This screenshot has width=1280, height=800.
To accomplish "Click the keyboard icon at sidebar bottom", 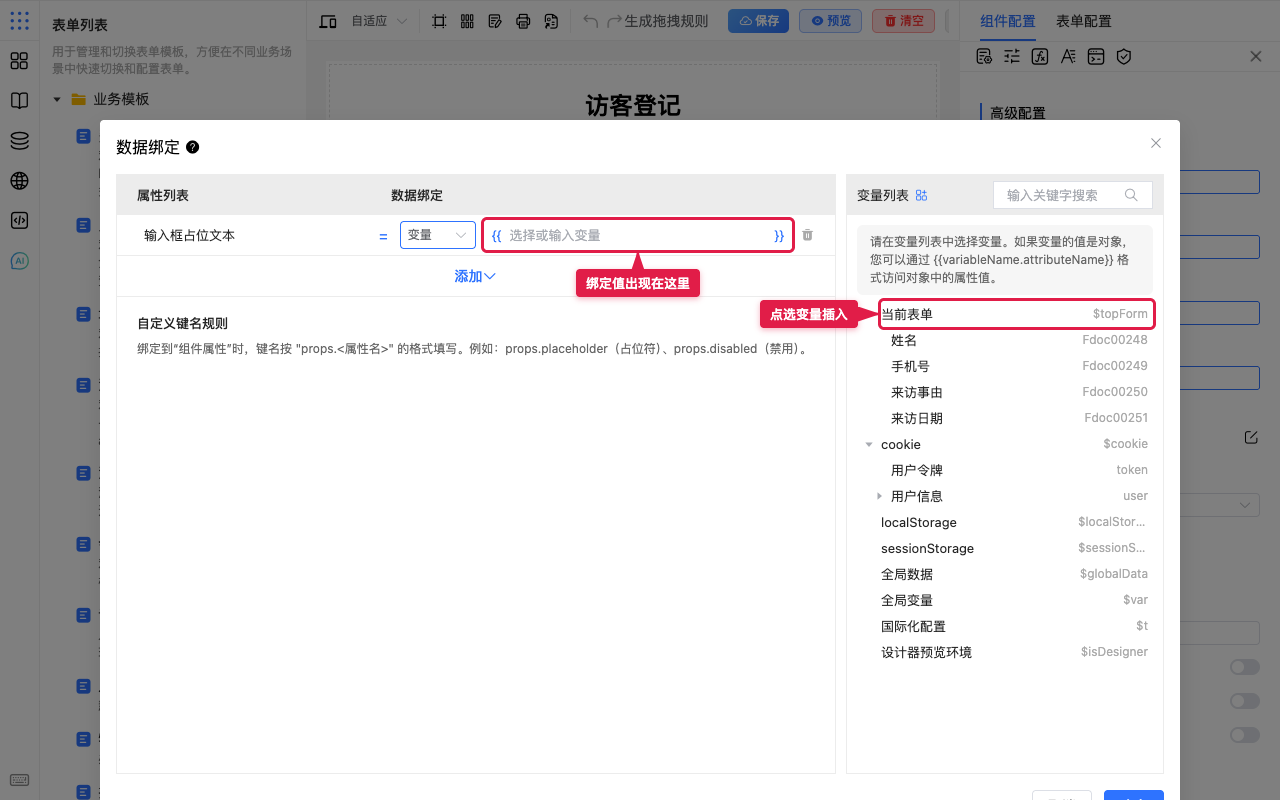I will (19, 780).
